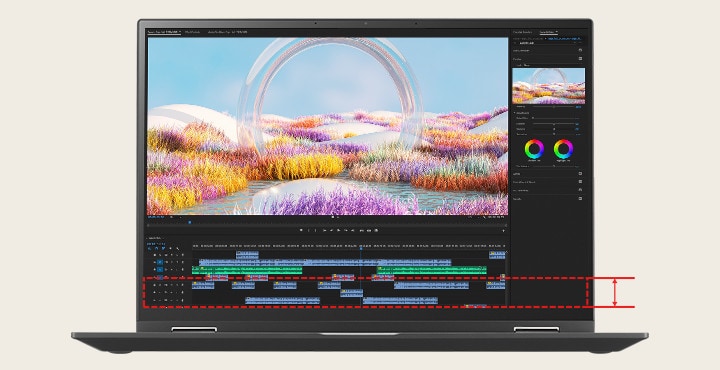Toggle Linked Selection in the timeline header
This screenshot has width=720, height=370.
(163, 248)
